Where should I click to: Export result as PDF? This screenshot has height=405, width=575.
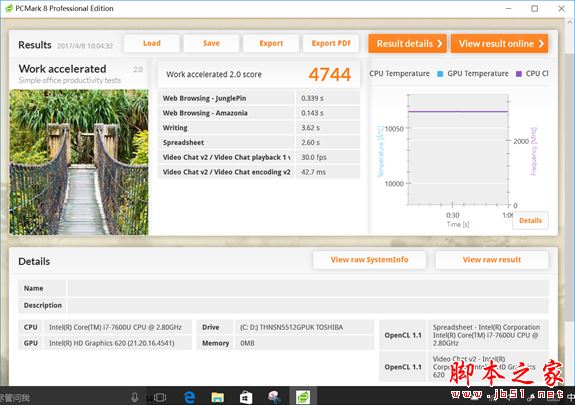[331, 43]
